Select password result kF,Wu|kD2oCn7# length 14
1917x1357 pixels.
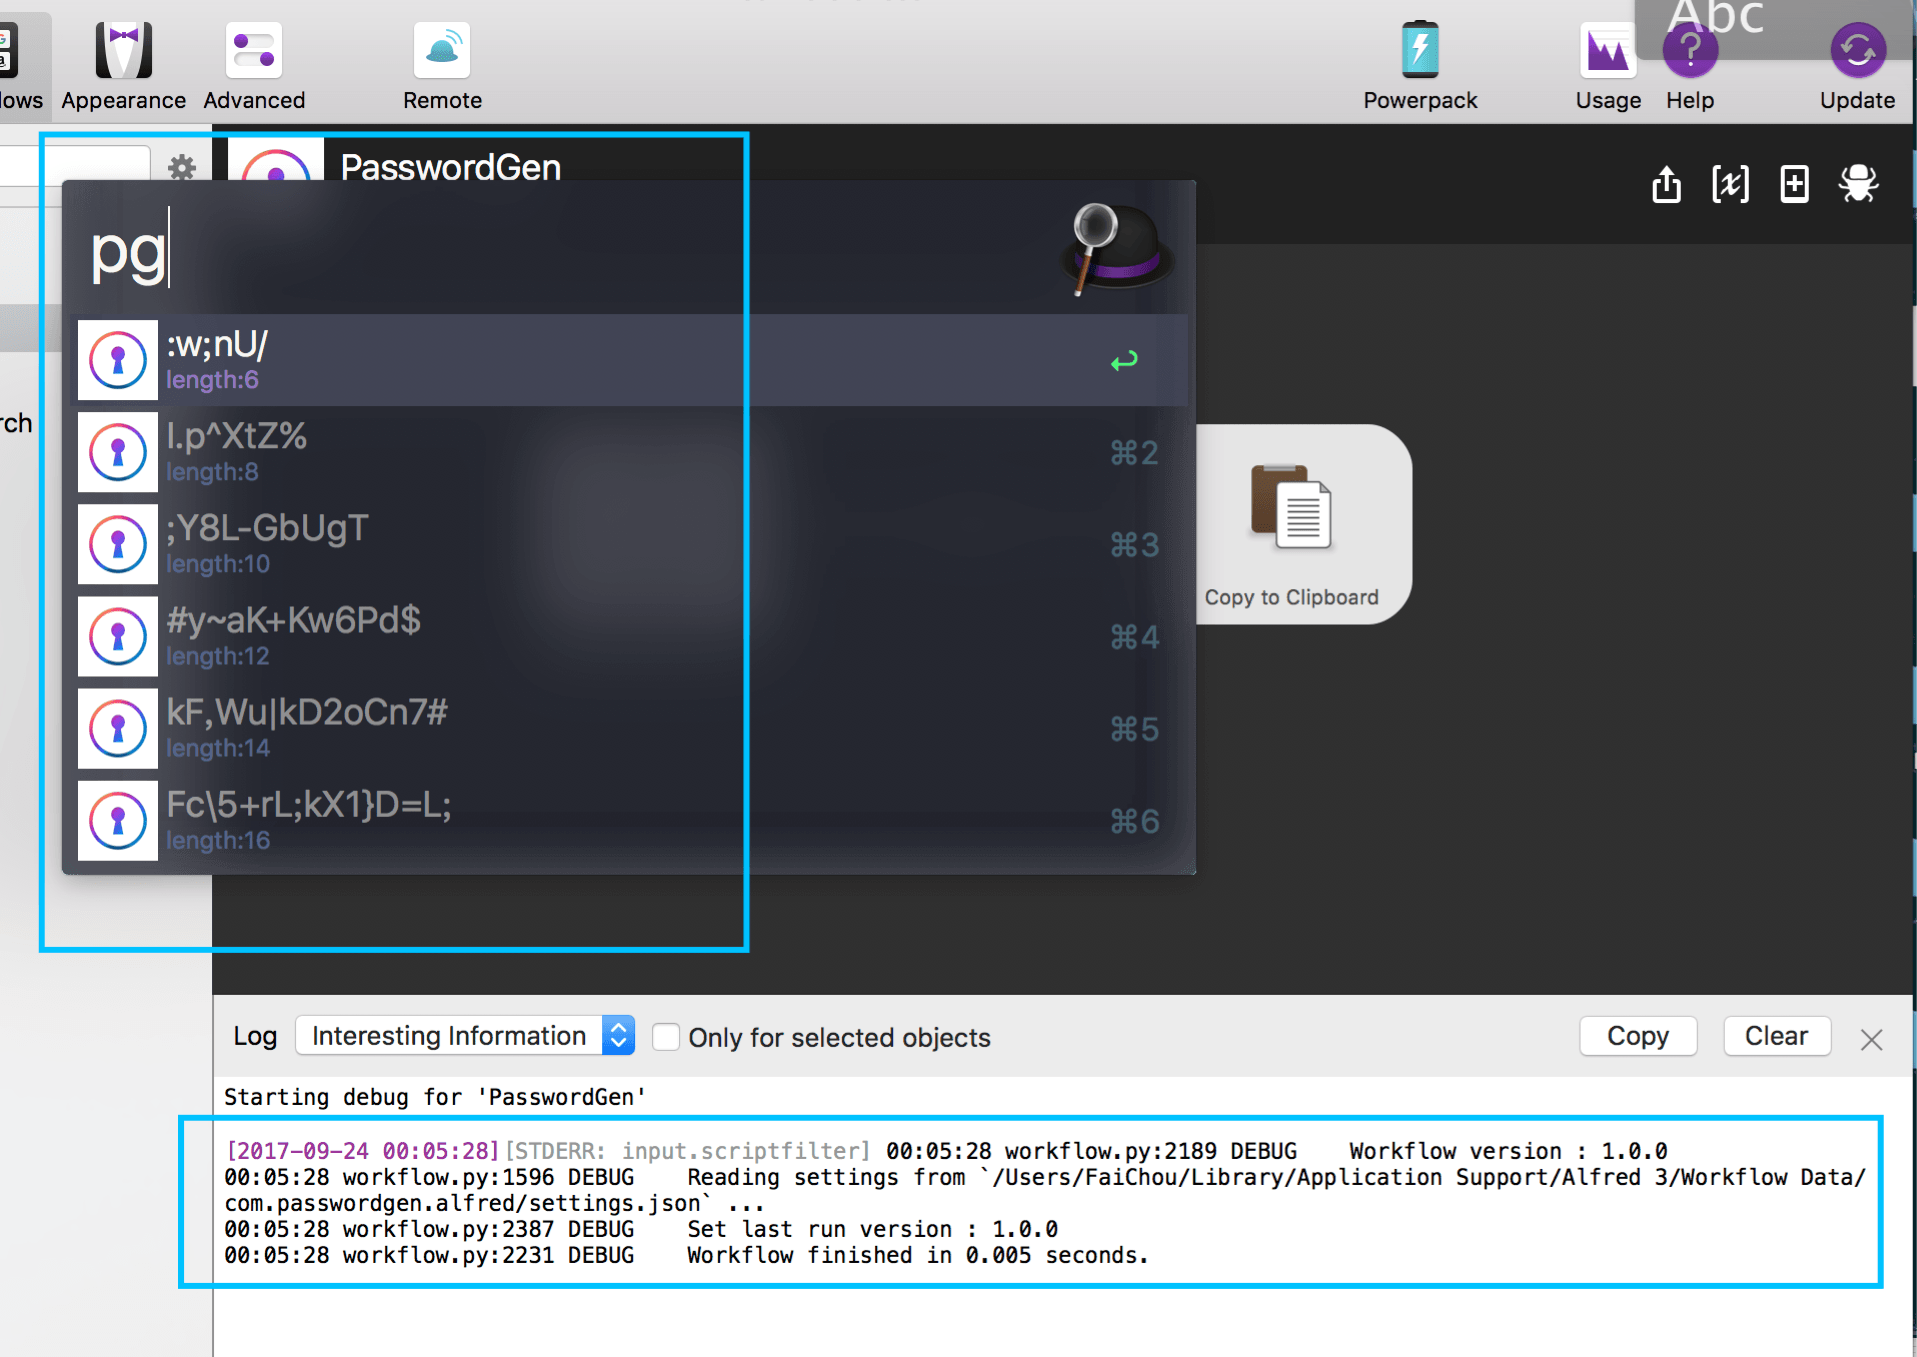coord(632,728)
